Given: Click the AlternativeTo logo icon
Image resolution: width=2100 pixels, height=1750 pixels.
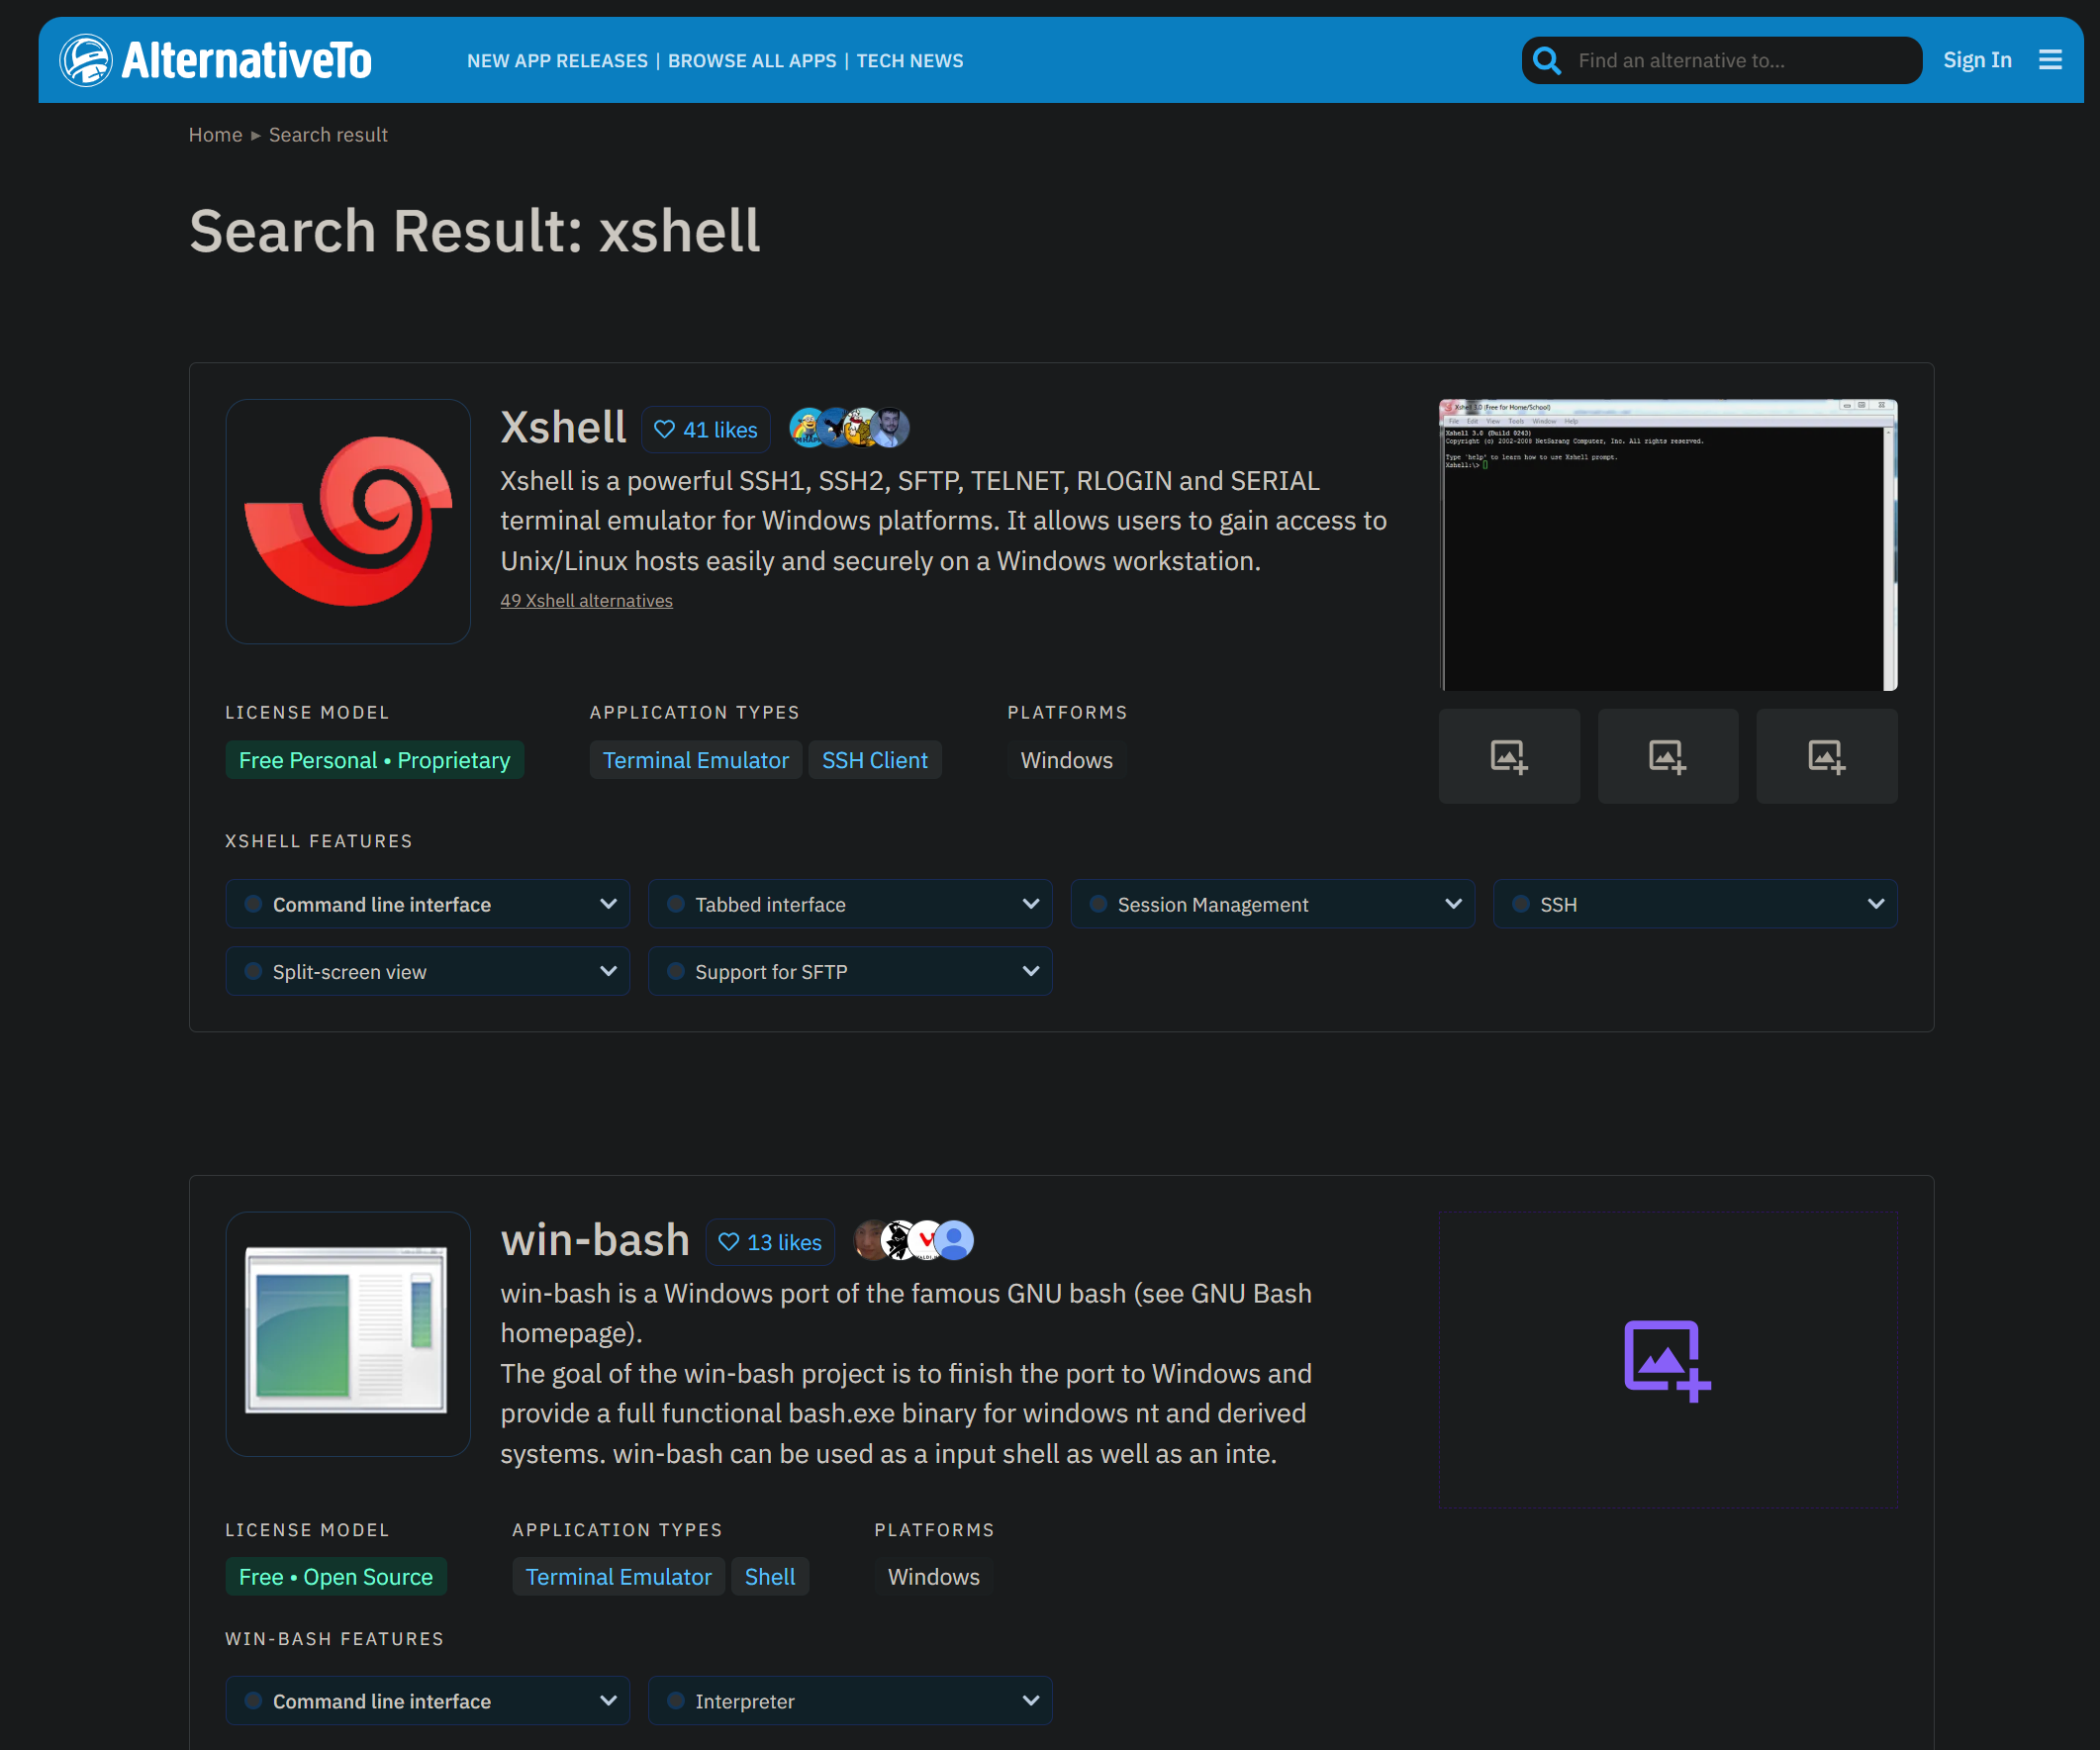Looking at the screenshot, I should tap(86, 60).
